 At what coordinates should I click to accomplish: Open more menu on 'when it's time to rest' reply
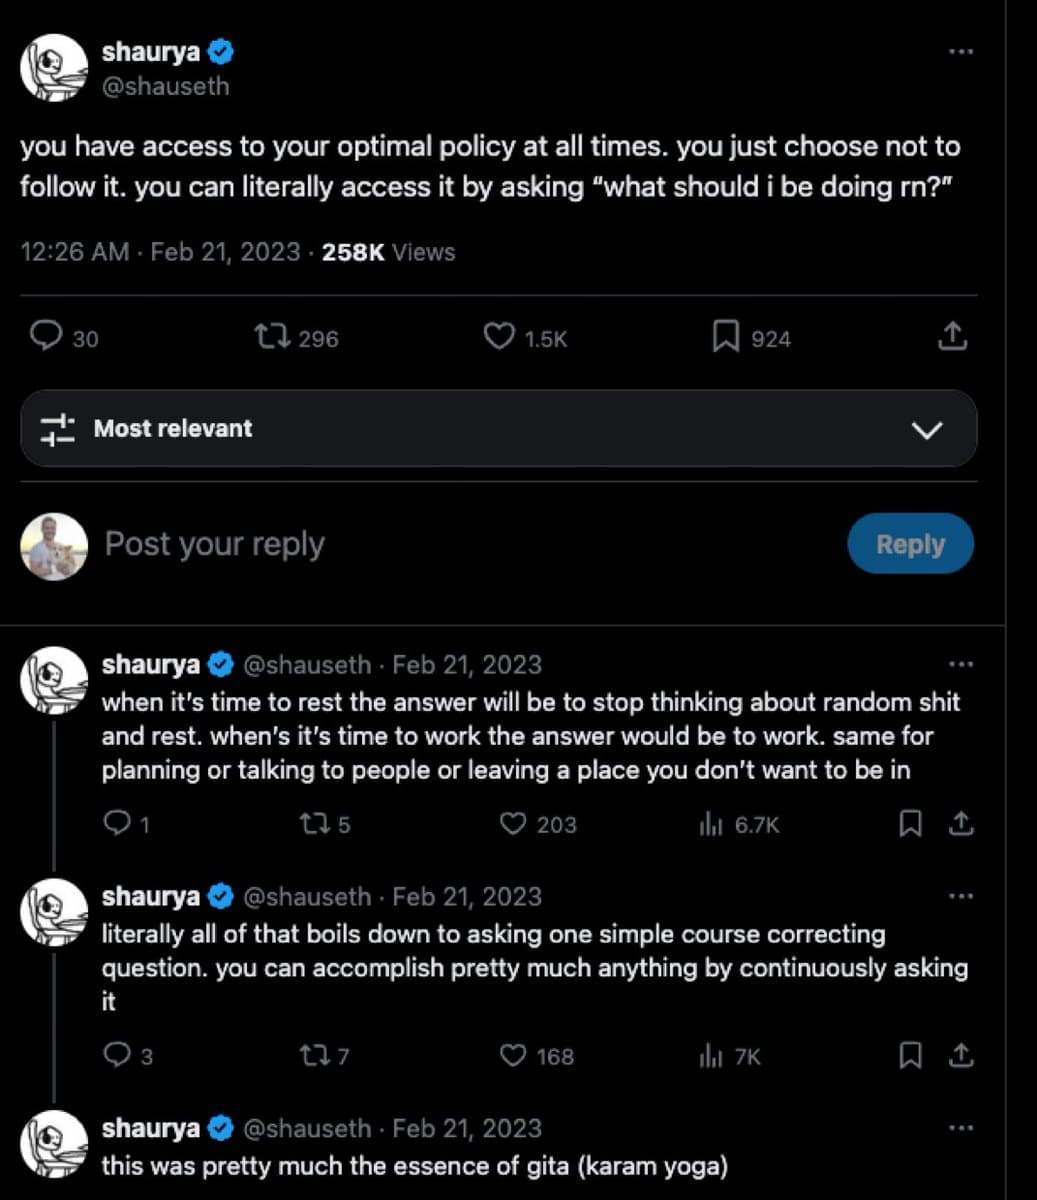tap(960, 665)
